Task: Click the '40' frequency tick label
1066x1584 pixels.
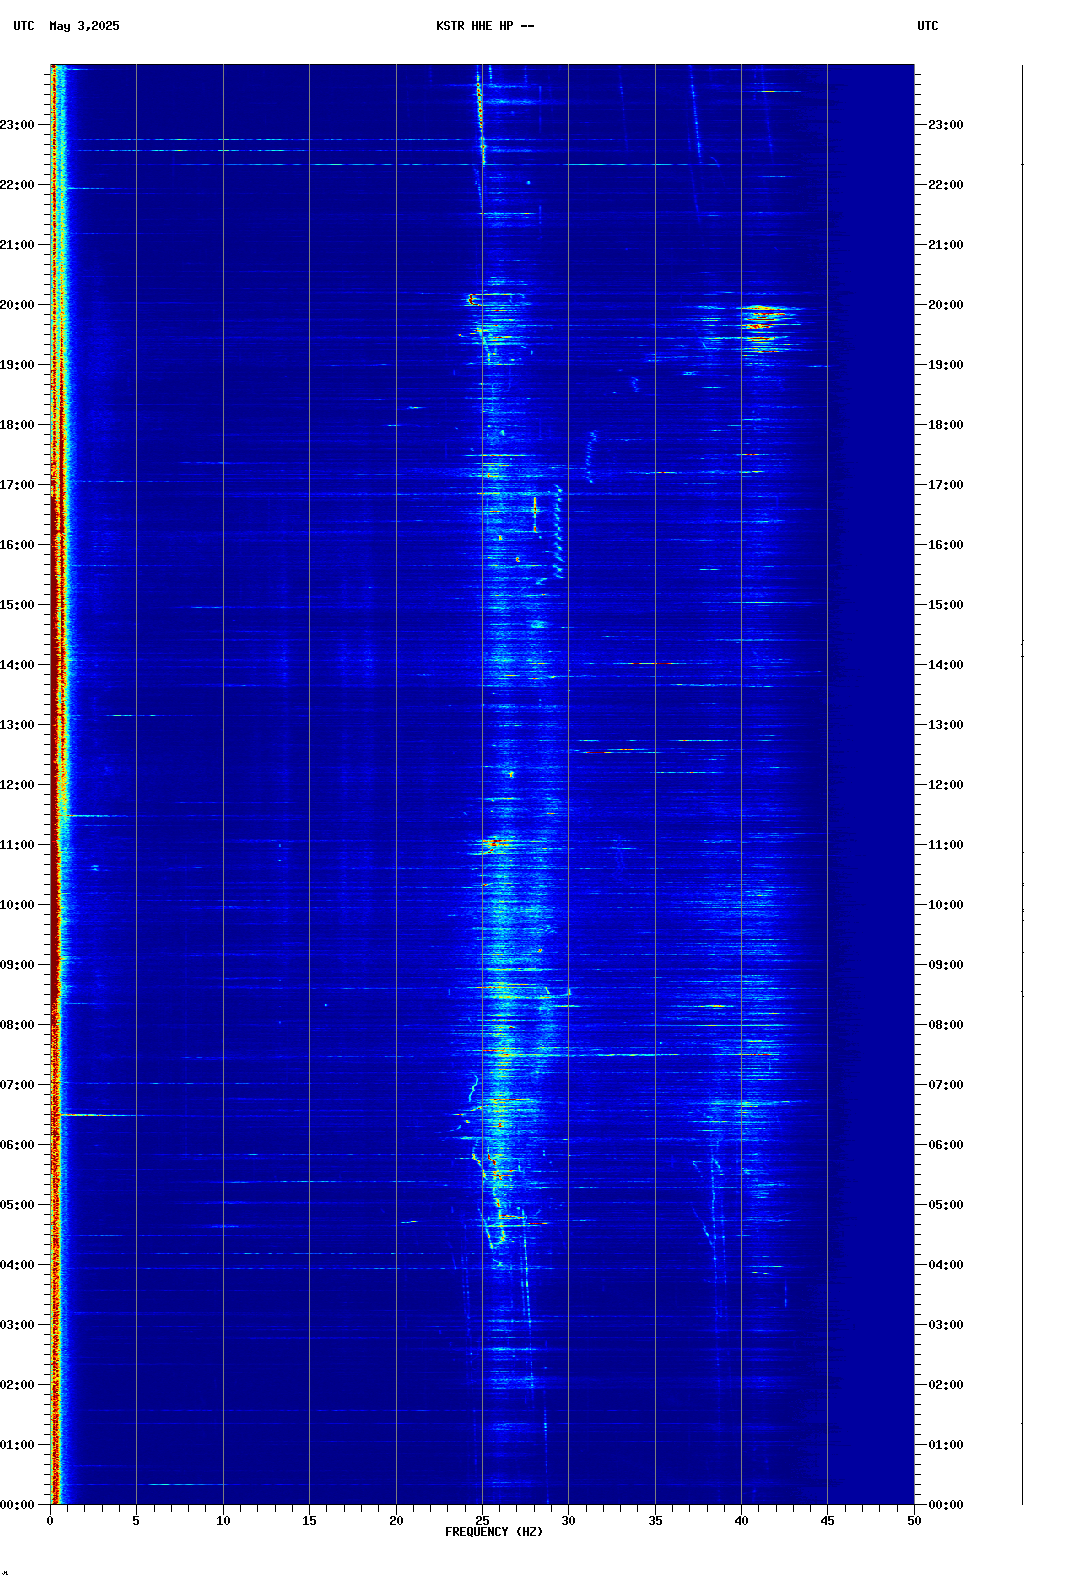Action: [741, 1521]
